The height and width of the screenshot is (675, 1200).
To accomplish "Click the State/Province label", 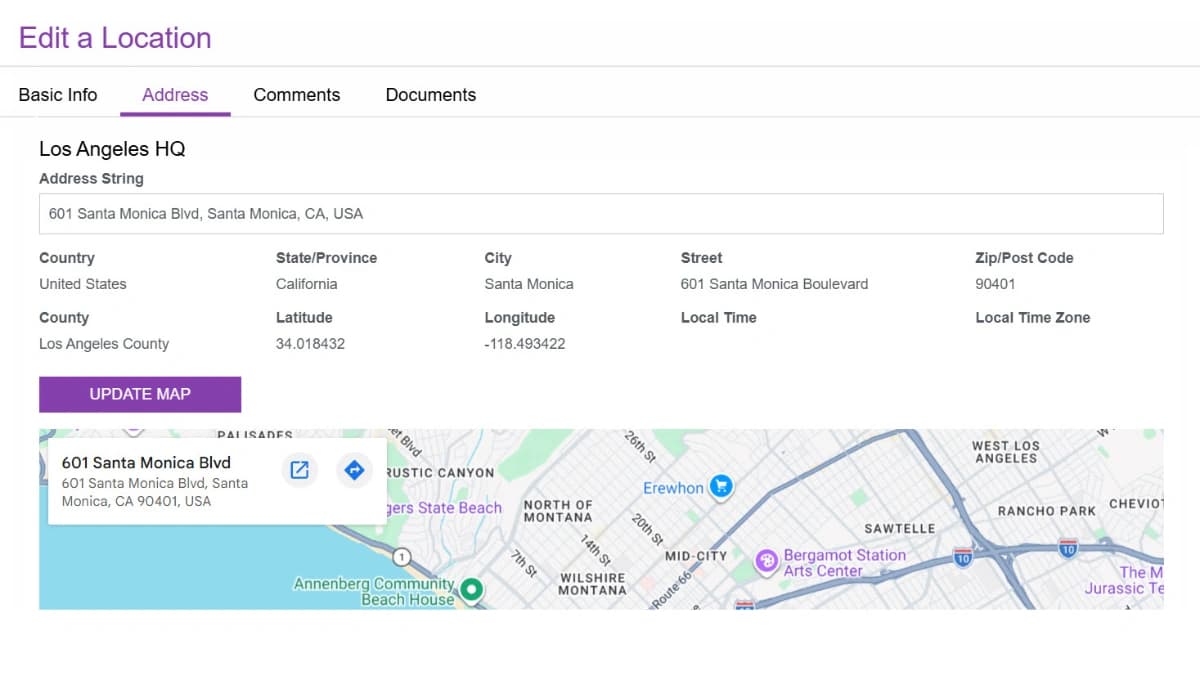I will coord(326,258).
